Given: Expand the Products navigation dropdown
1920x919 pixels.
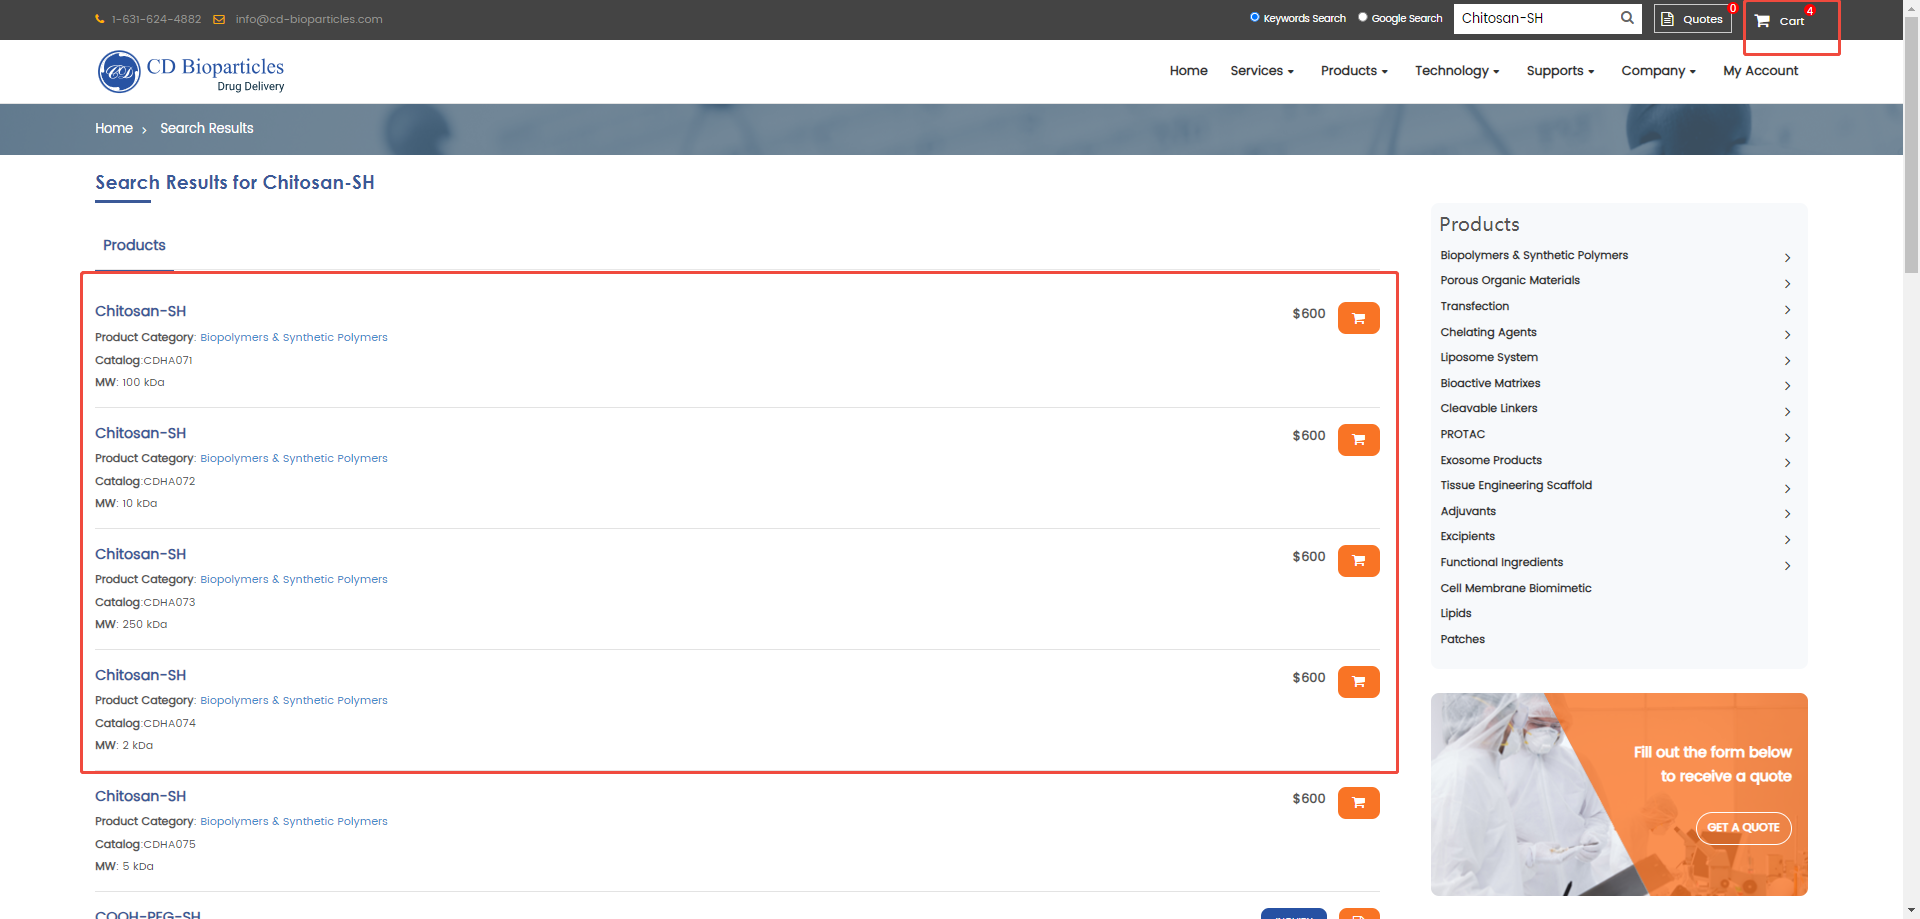Looking at the screenshot, I should point(1354,71).
